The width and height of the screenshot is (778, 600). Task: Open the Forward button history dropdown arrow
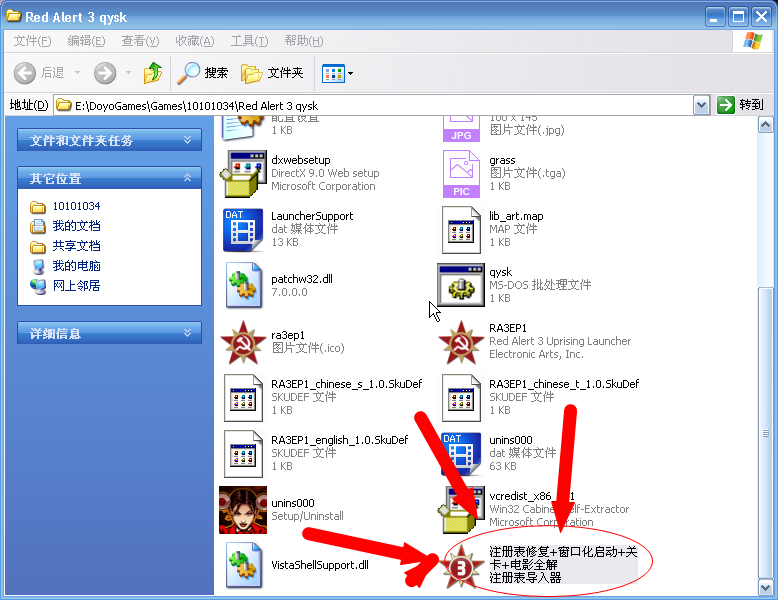pos(129,73)
